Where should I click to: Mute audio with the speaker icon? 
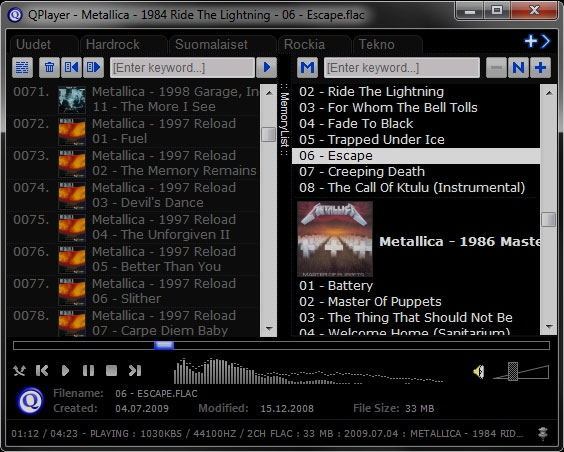479,371
